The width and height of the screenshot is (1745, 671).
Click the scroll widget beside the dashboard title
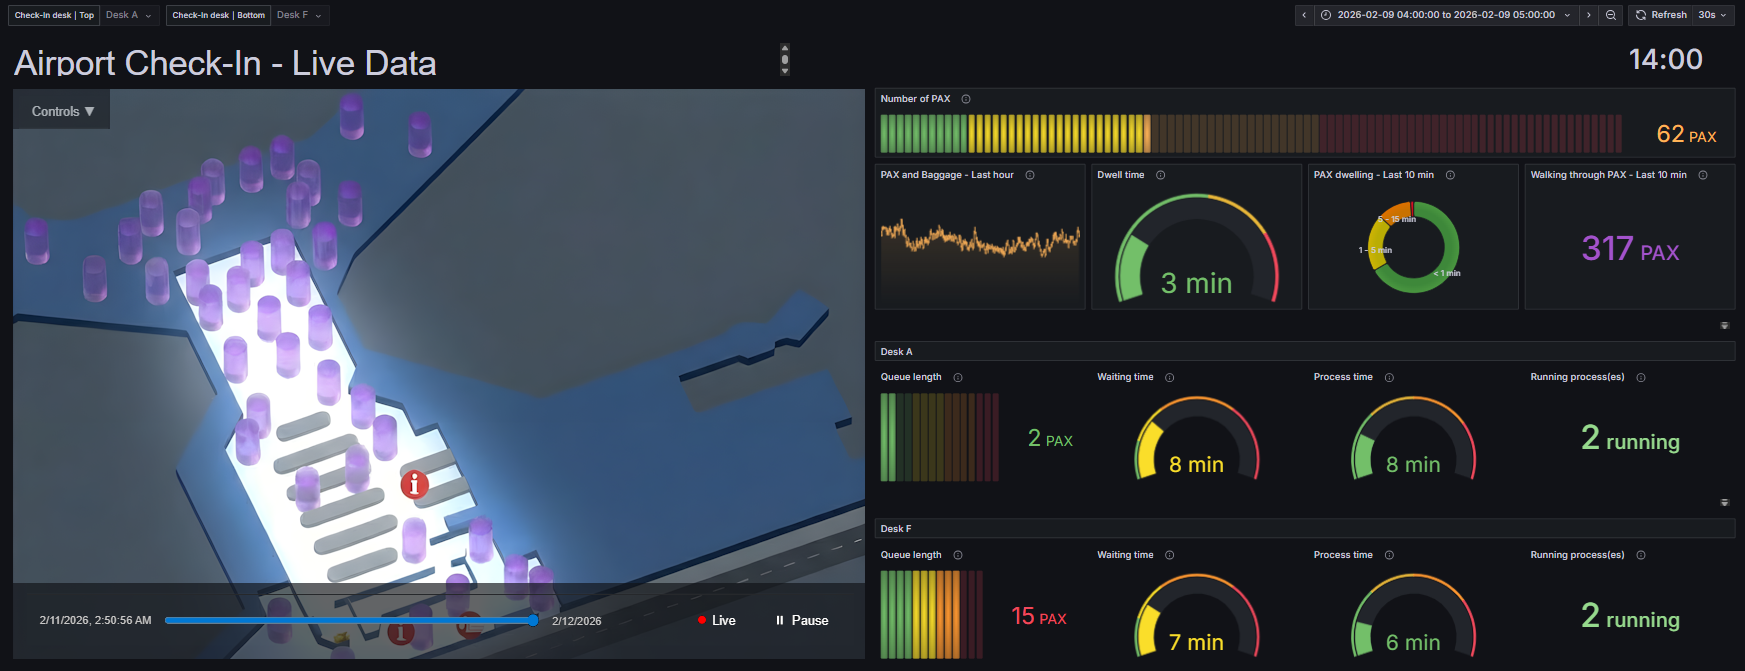click(x=785, y=59)
